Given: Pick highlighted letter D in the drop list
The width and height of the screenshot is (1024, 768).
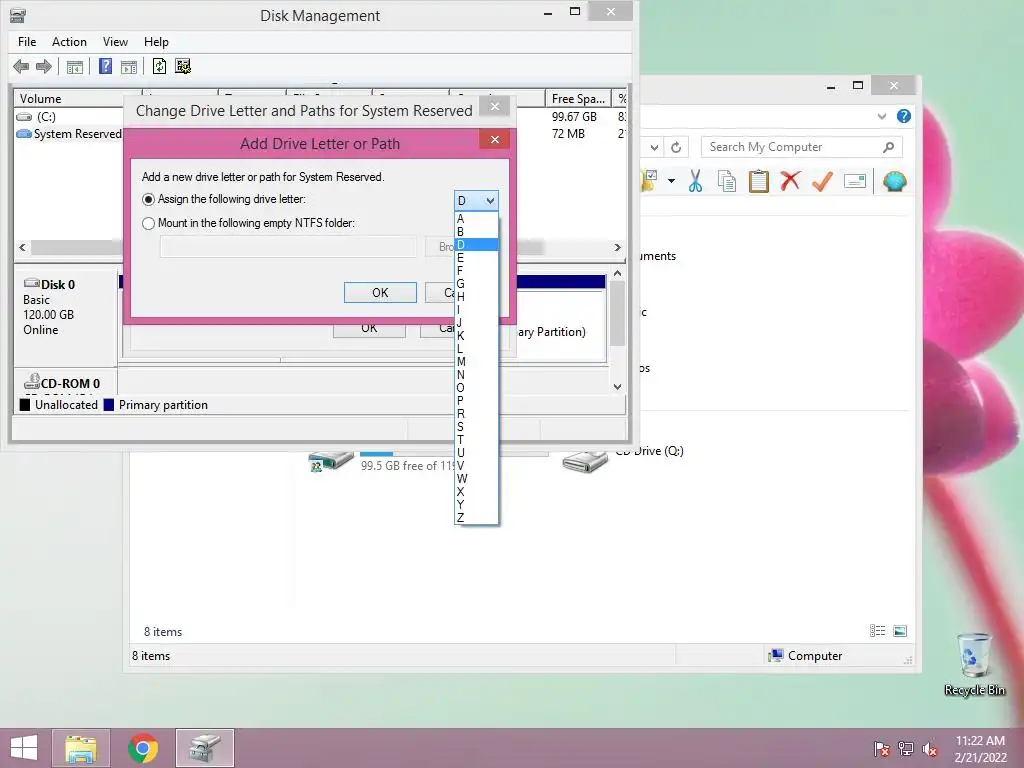Looking at the screenshot, I should (x=476, y=245).
